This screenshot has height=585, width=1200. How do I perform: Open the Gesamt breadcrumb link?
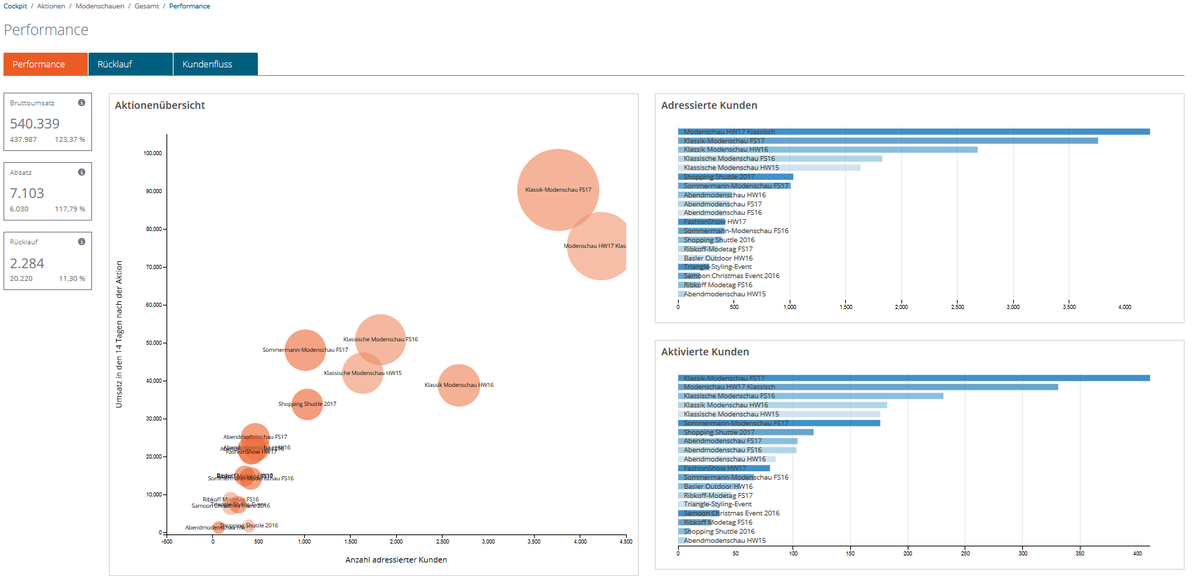(x=146, y=5)
